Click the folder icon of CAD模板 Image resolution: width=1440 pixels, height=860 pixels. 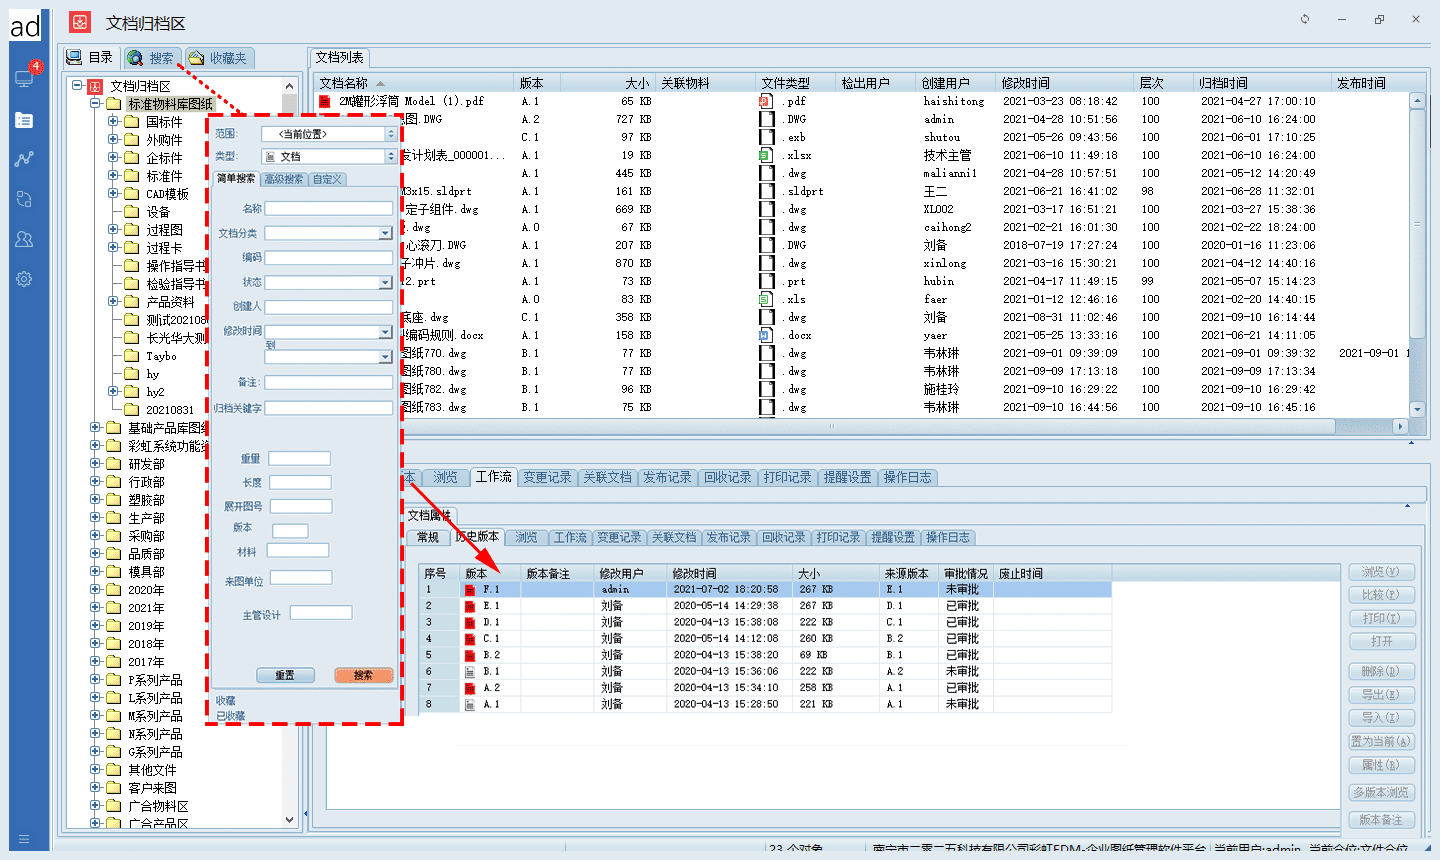coord(131,194)
